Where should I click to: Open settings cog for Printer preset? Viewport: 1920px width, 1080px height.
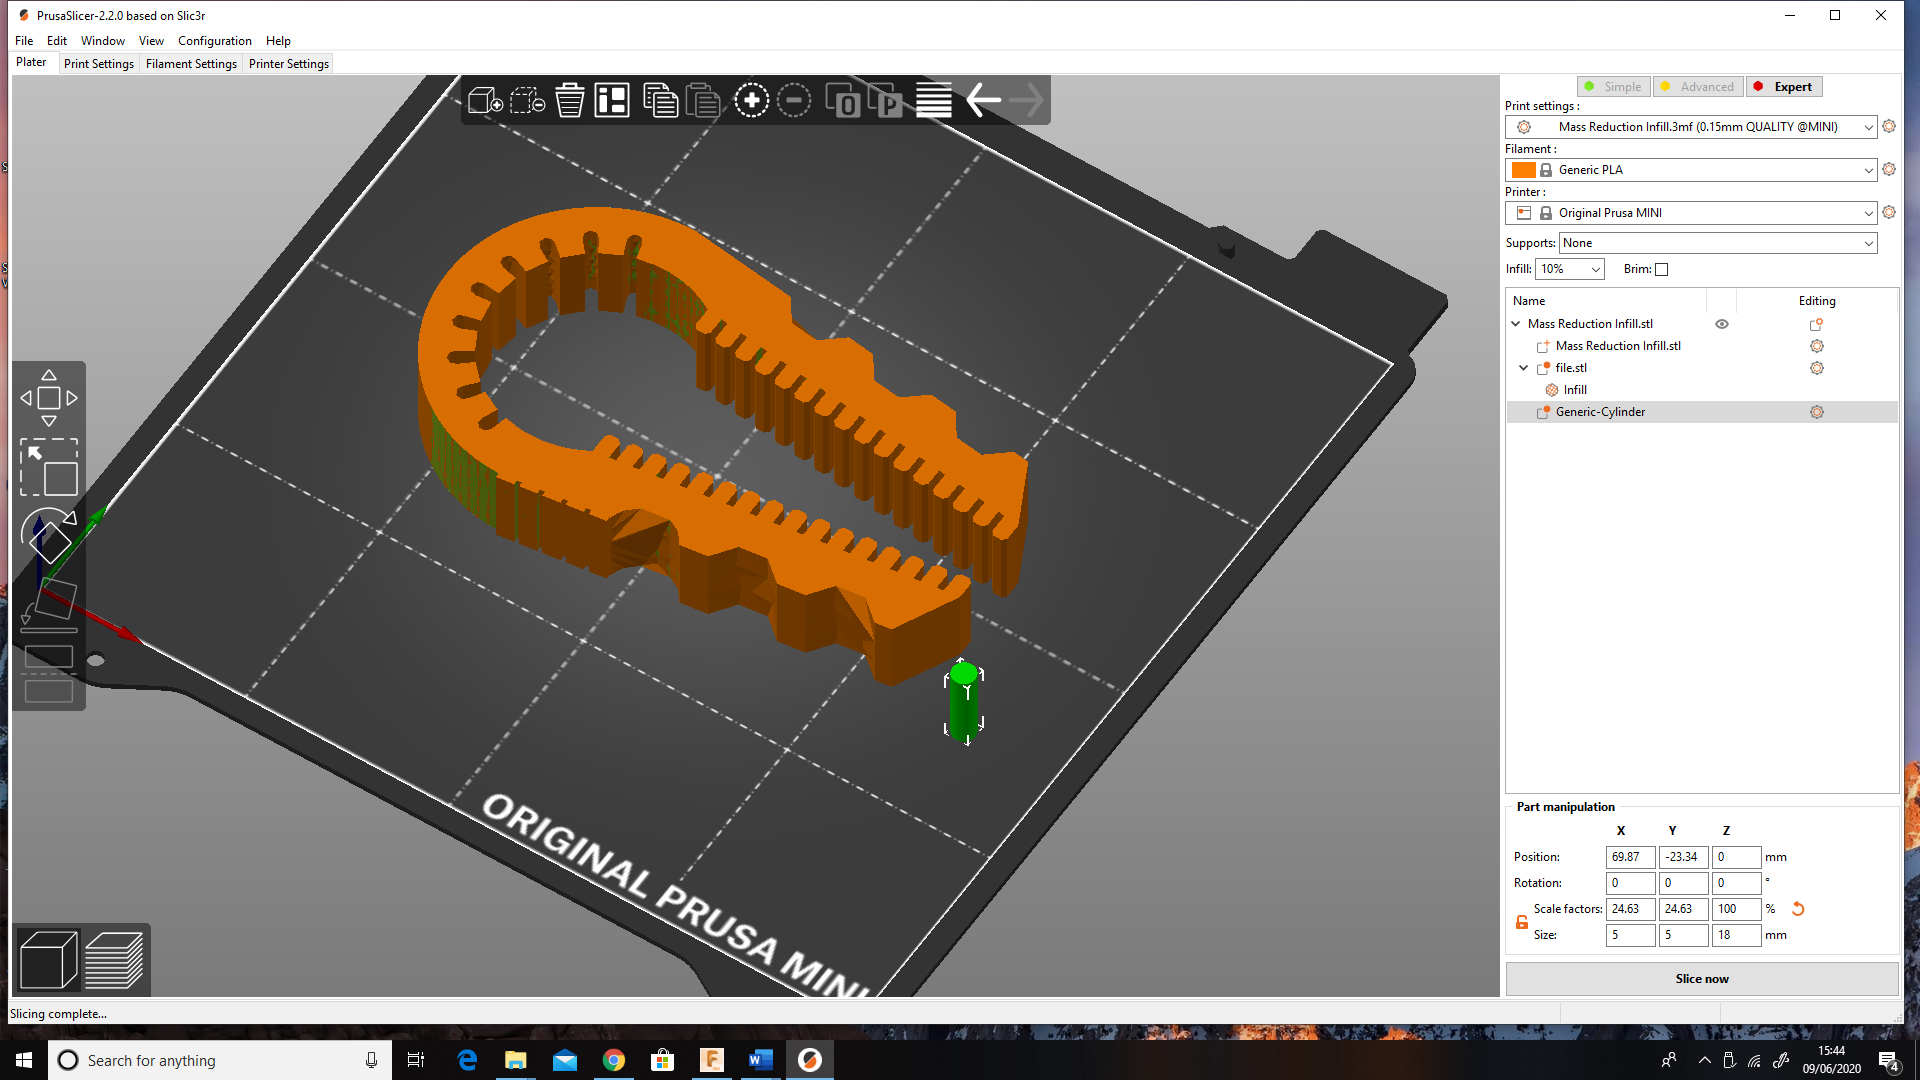tap(1889, 212)
